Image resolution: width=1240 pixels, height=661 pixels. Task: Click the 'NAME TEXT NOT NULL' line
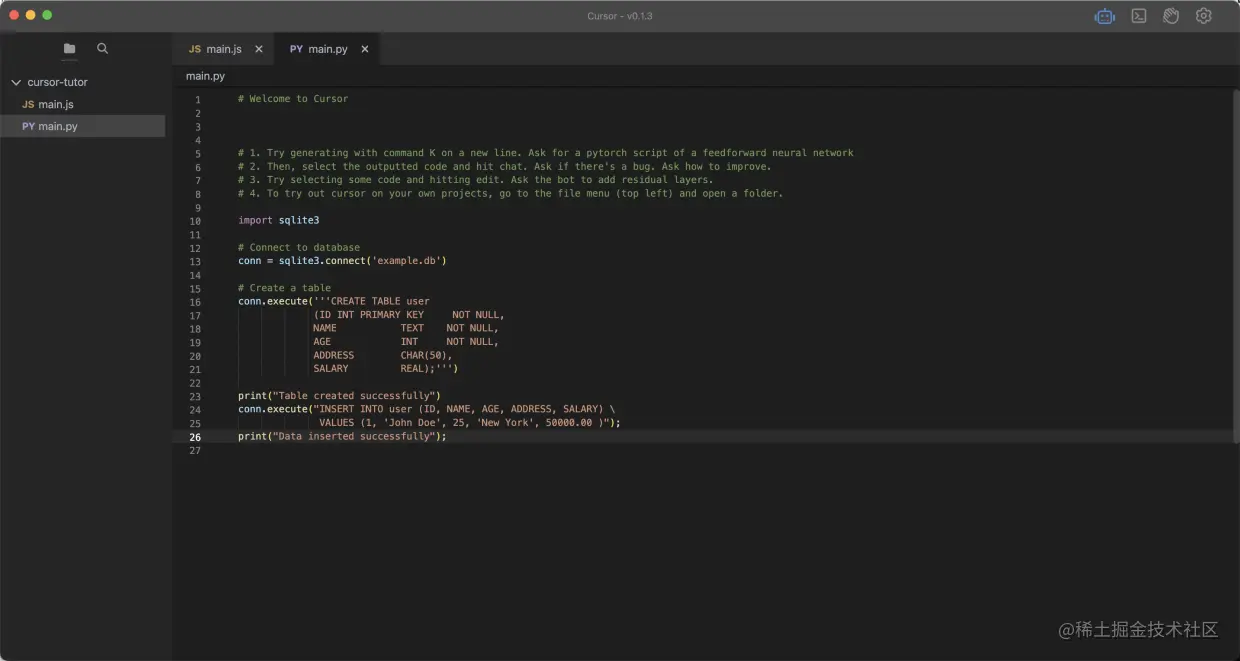[x=406, y=328]
